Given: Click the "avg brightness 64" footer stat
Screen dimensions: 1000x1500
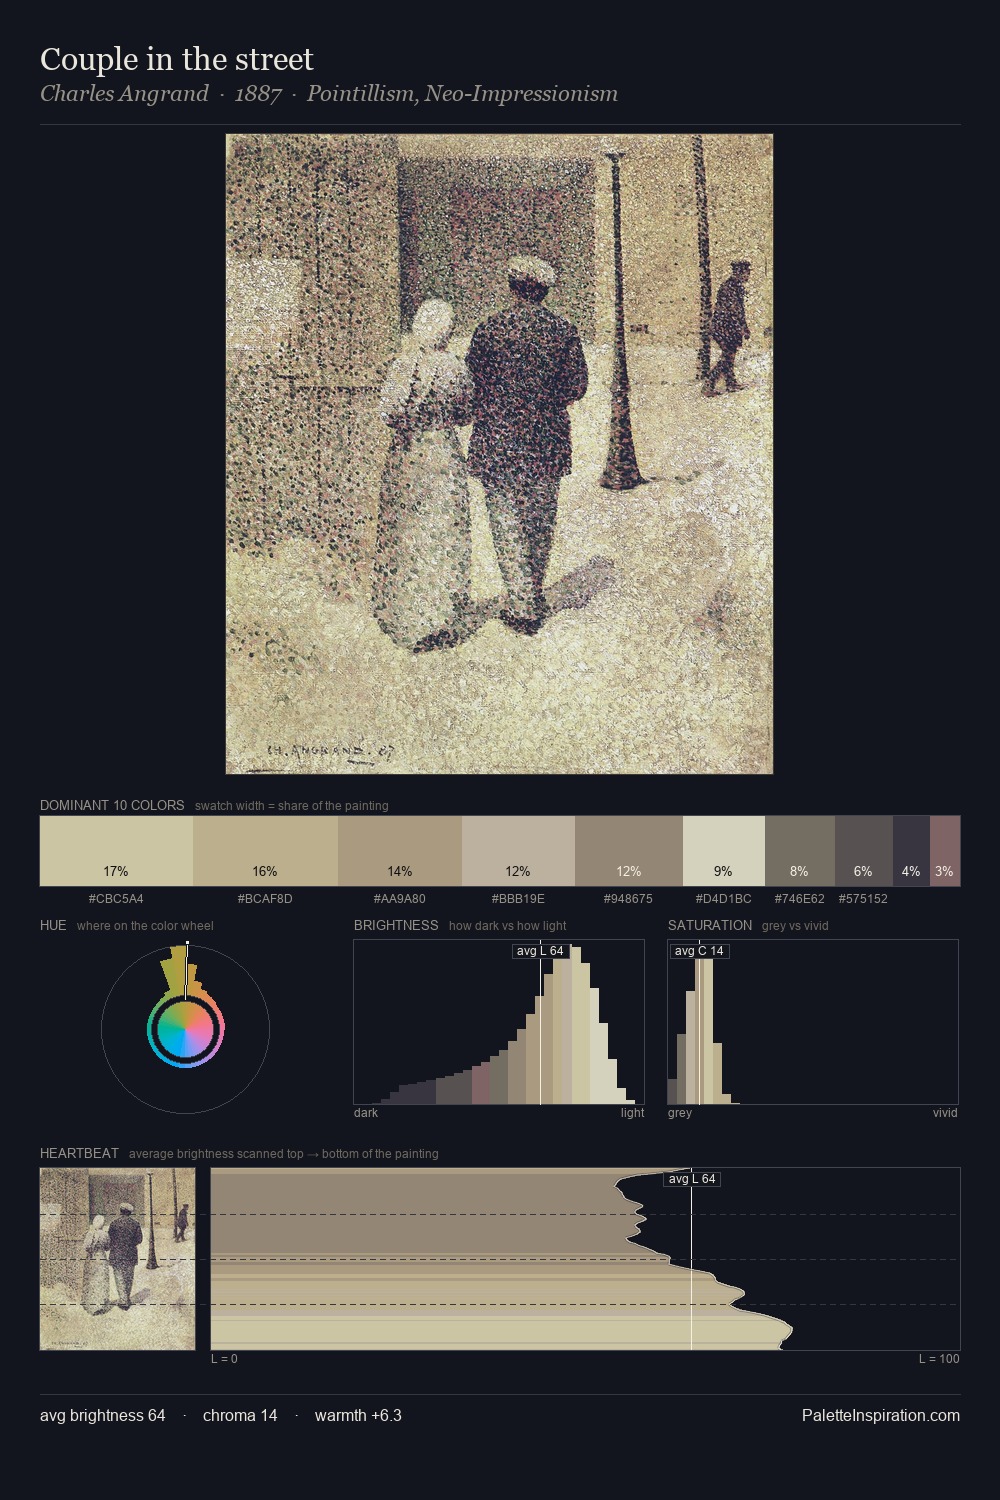Looking at the screenshot, I should click(103, 1415).
